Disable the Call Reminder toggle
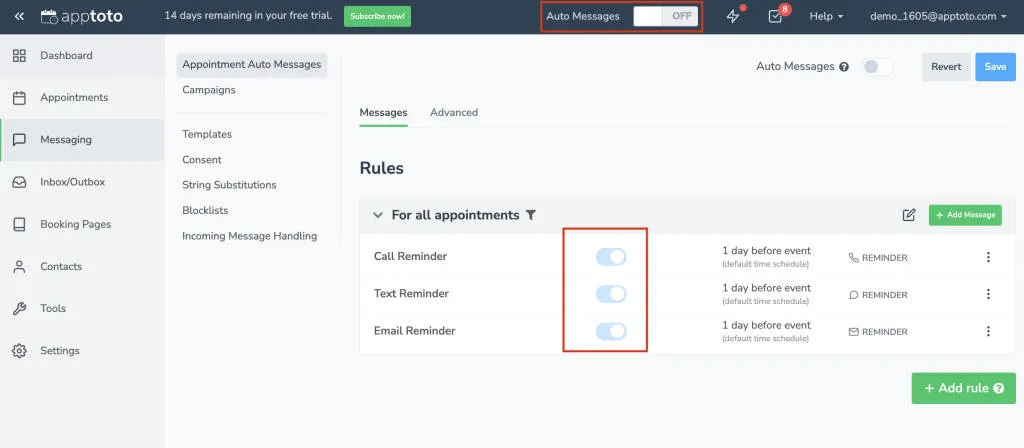 pos(611,257)
